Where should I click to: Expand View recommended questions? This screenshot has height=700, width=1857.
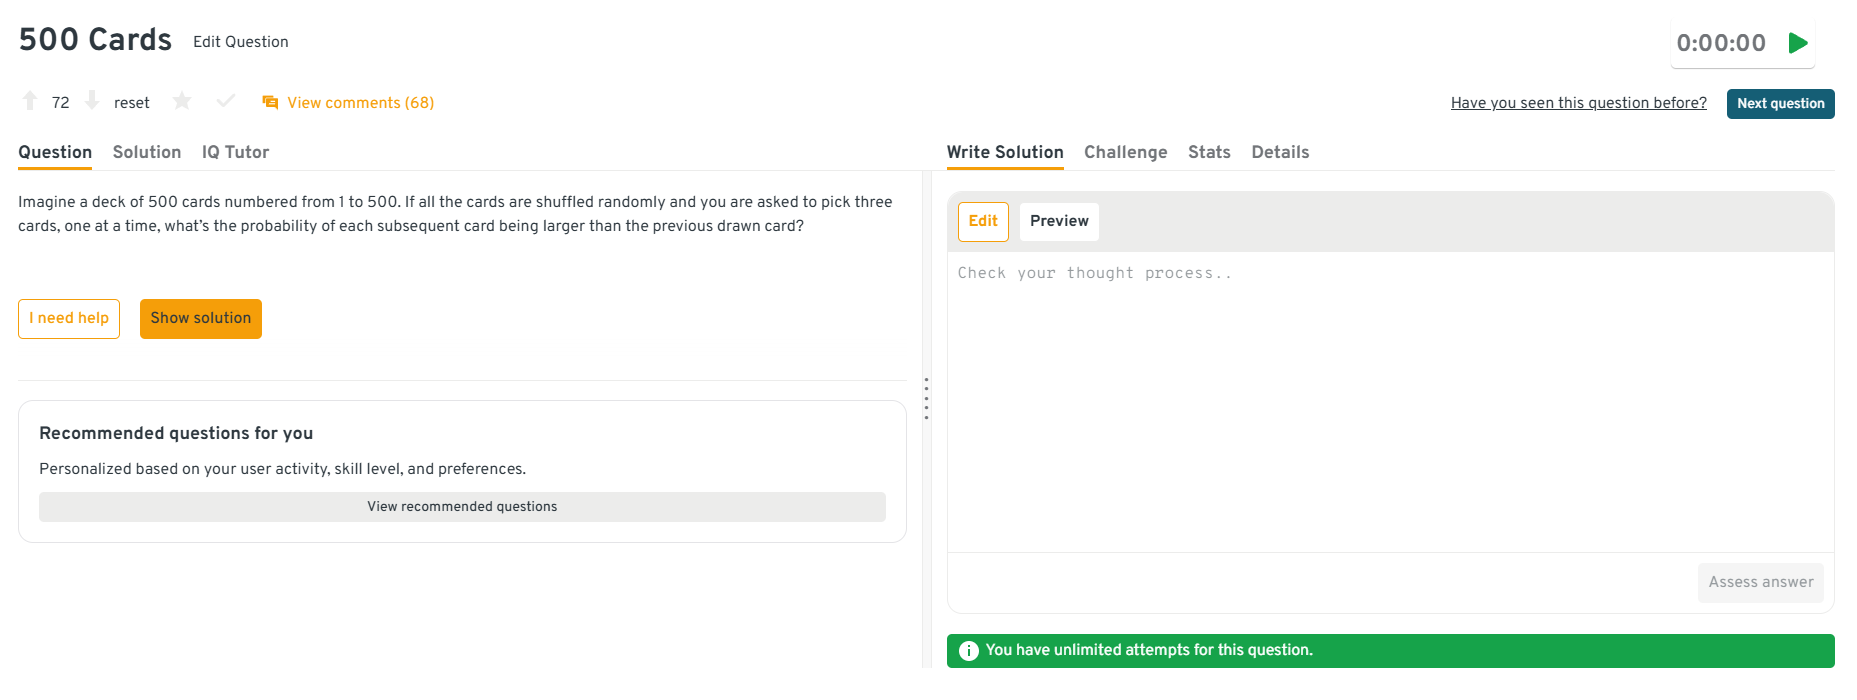tap(462, 507)
